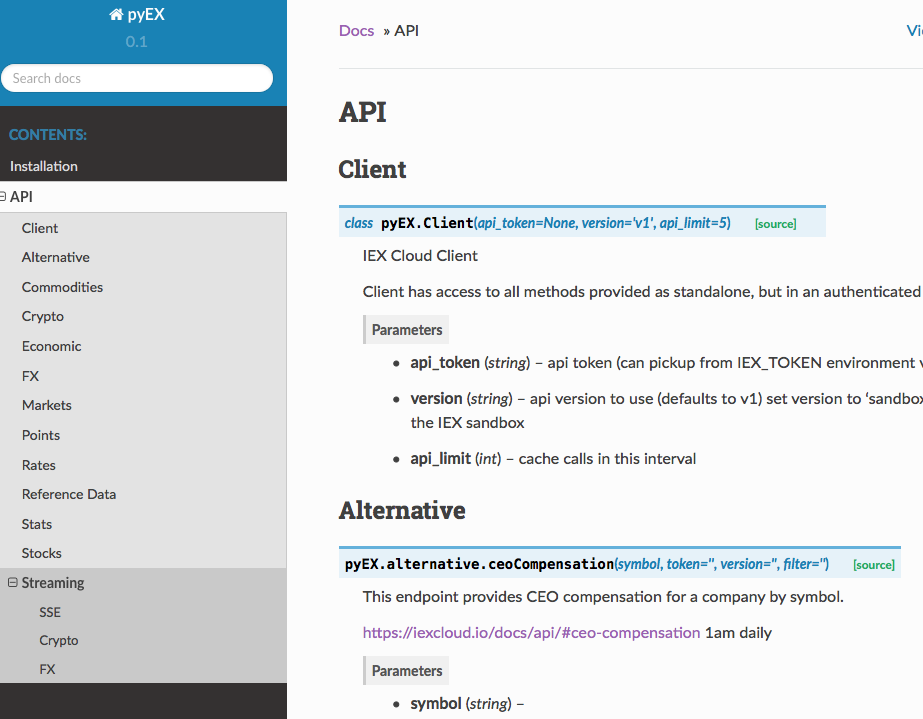Collapse the API section expander
Viewport: 923px width, 719px height.
pos(2,197)
